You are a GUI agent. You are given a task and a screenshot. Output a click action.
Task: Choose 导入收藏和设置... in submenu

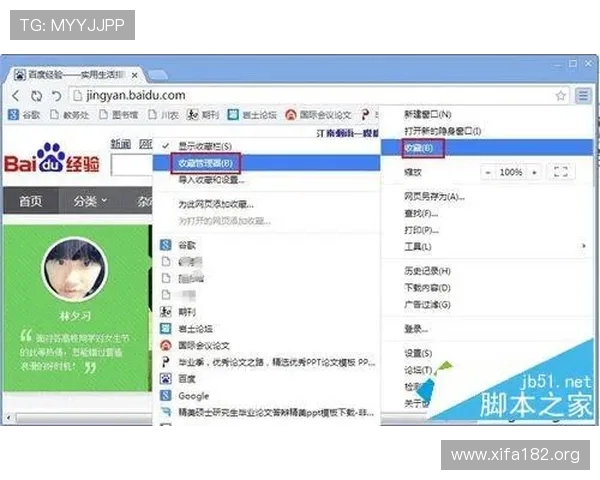(211, 180)
